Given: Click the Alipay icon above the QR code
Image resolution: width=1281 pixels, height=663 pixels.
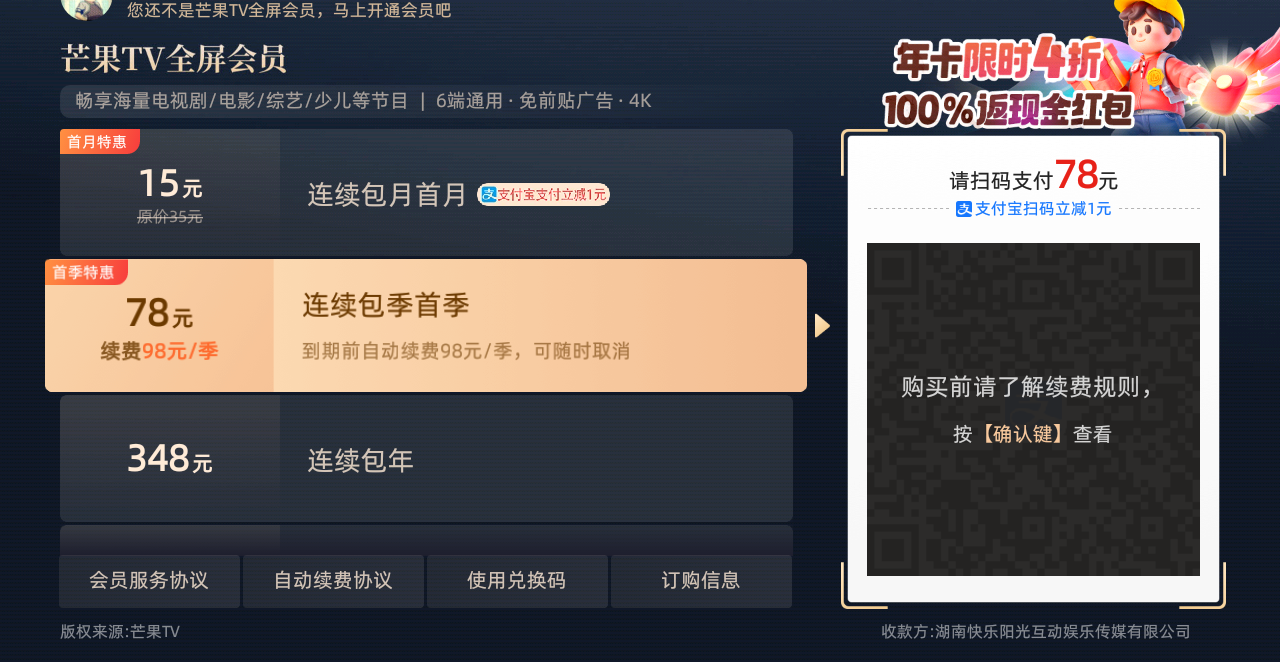Looking at the screenshot, I should (x=964, y=209).
